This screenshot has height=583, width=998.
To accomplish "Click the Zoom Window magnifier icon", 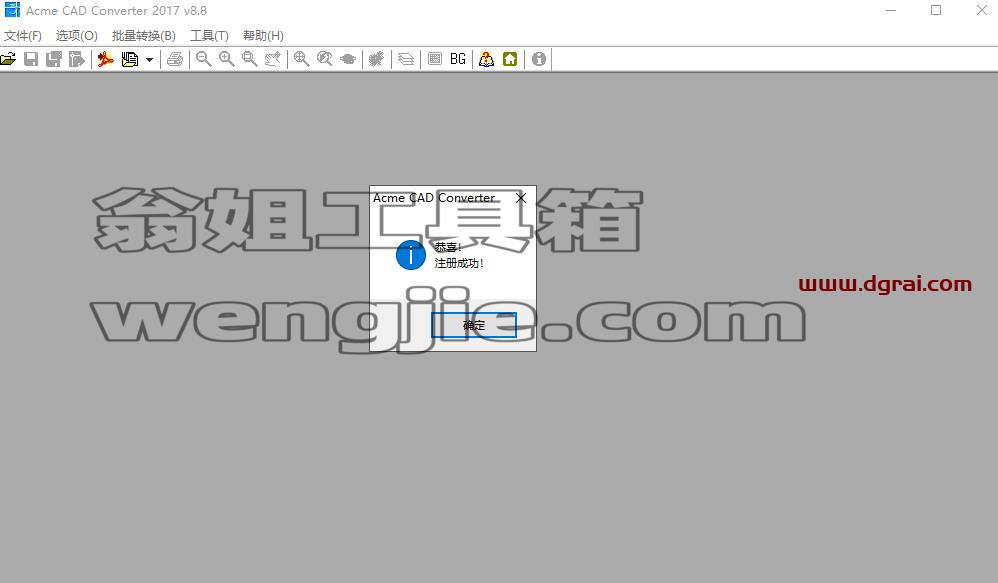I will (250, 59).
